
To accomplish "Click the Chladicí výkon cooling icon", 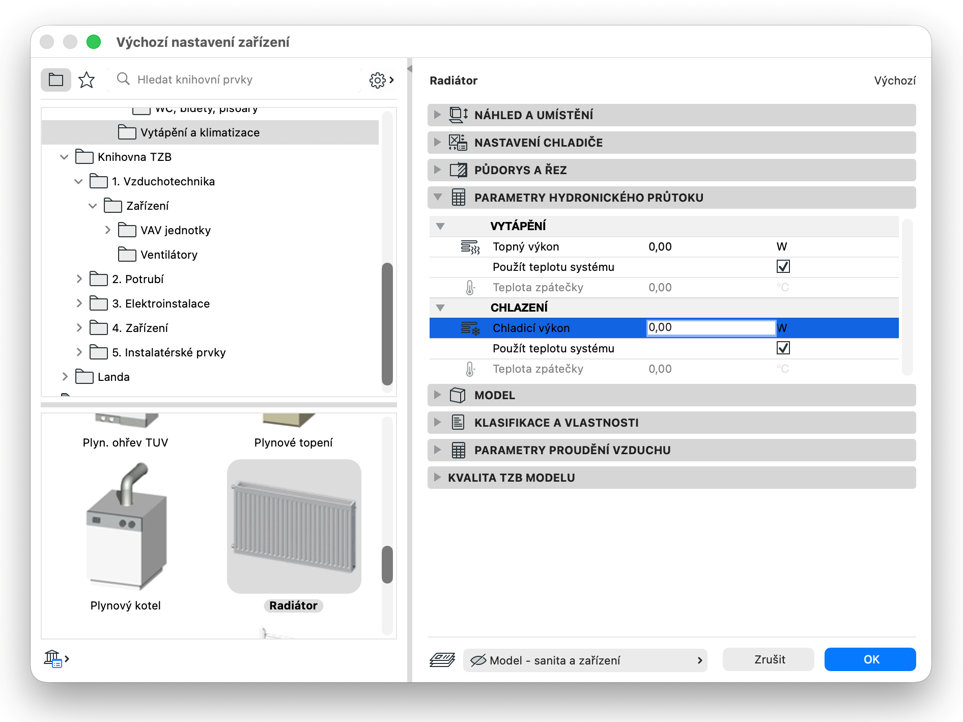I will (x=470, y=328).
